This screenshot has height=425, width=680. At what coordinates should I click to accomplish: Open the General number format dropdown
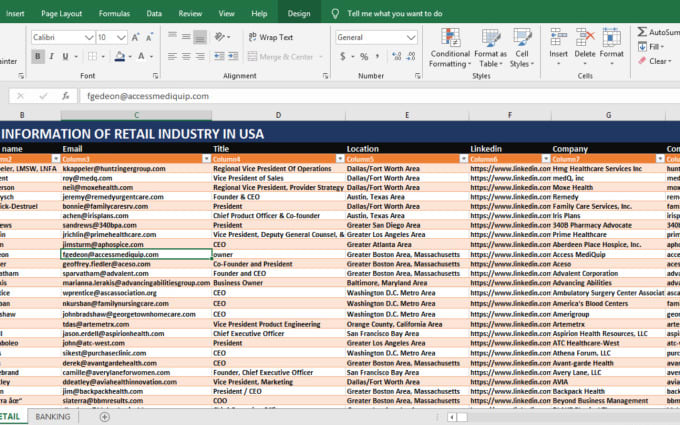pos(411,38)
